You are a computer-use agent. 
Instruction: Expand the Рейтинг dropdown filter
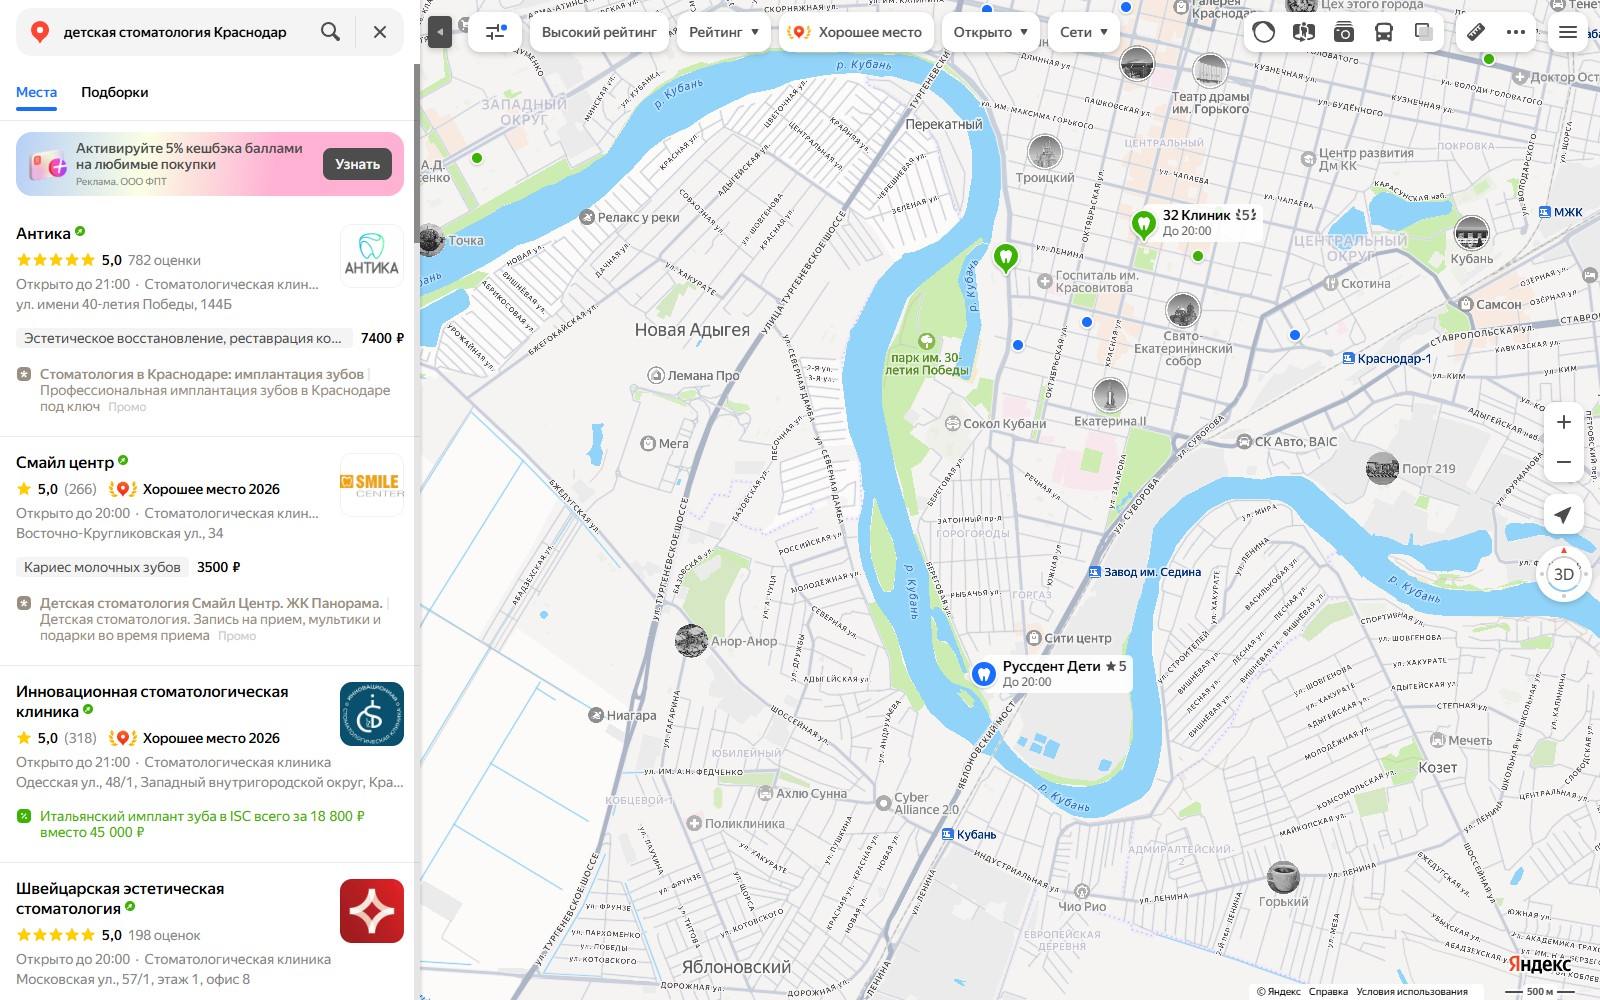click(724, 32)
